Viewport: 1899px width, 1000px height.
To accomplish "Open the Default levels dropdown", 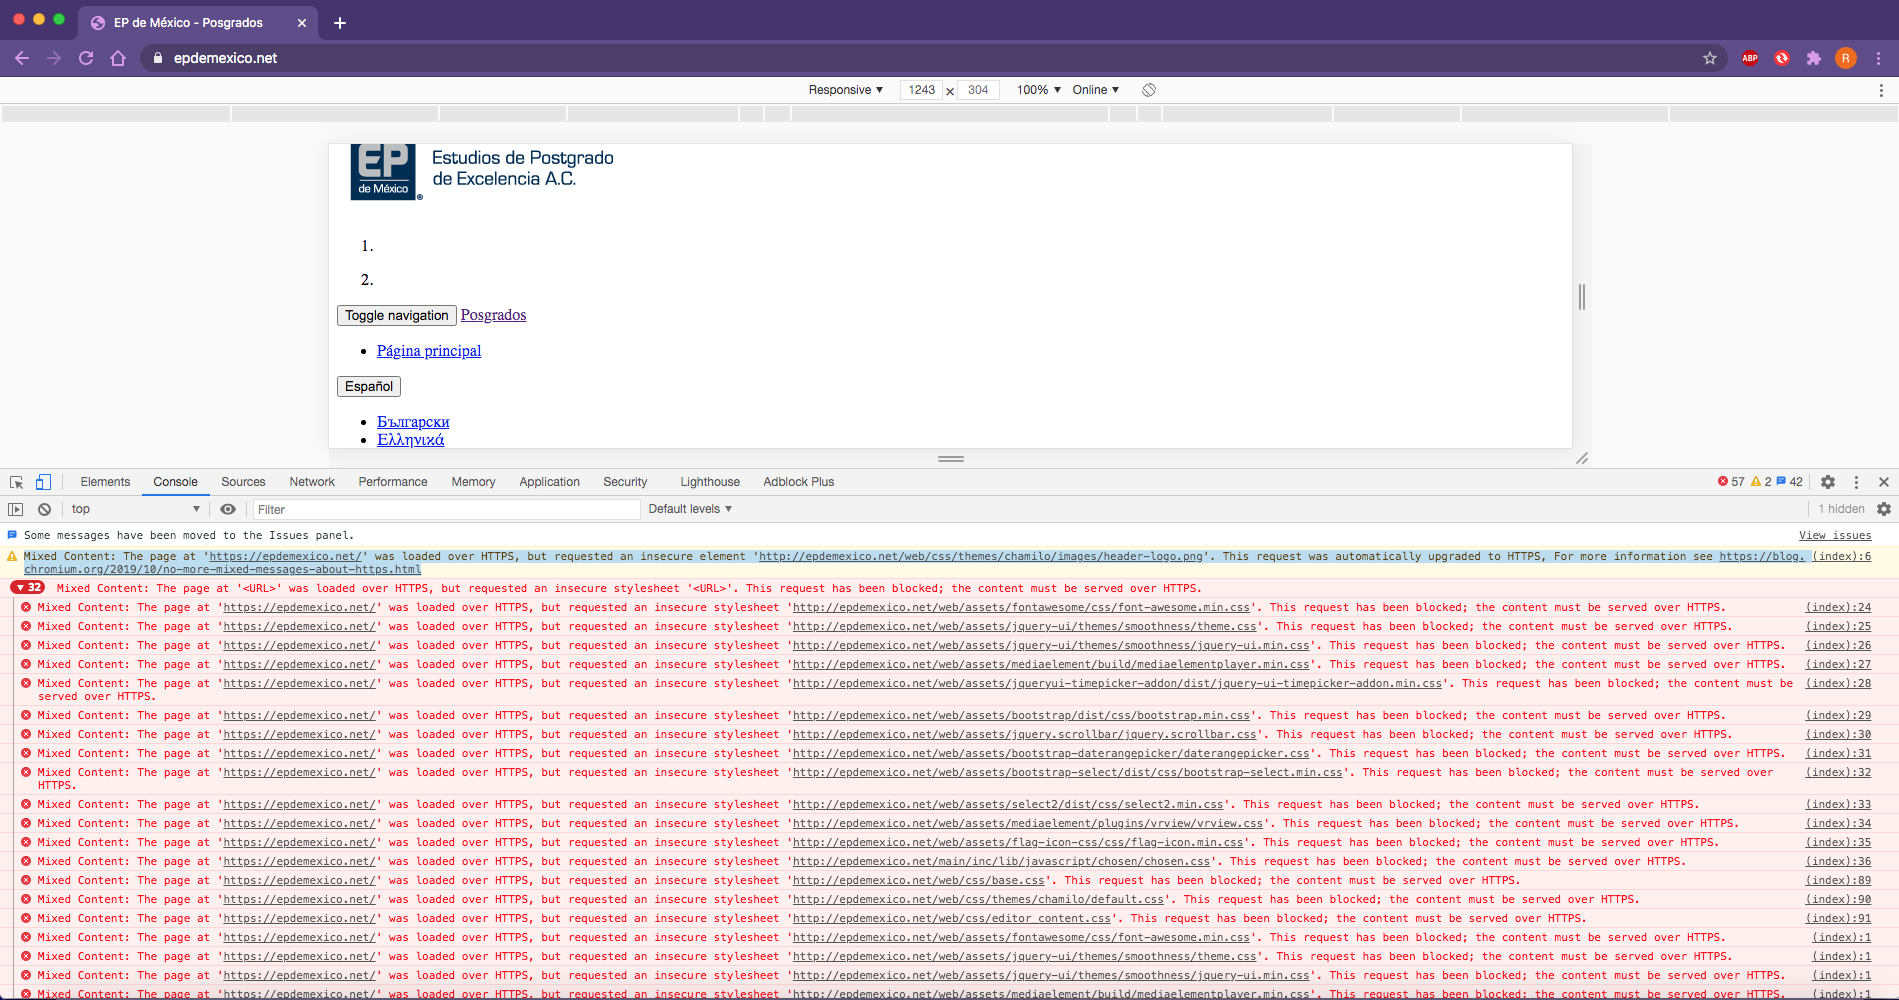I will click(689, 509).
